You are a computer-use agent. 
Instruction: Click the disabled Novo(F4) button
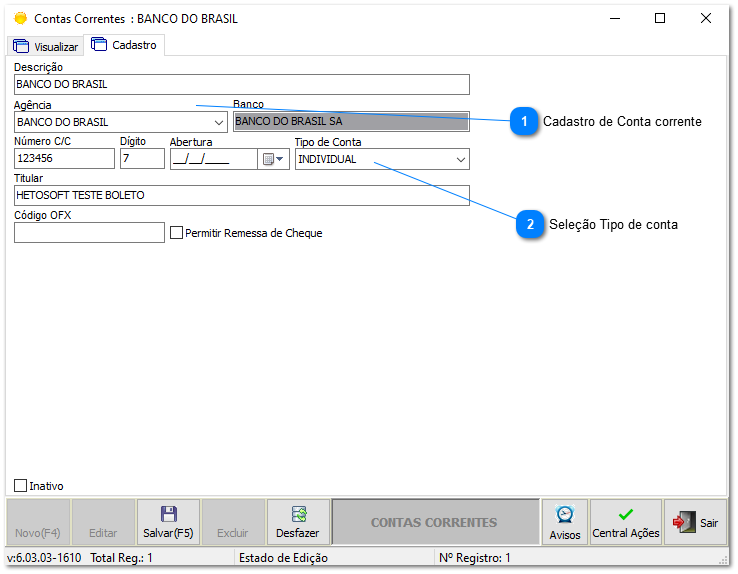click(38, 522)
